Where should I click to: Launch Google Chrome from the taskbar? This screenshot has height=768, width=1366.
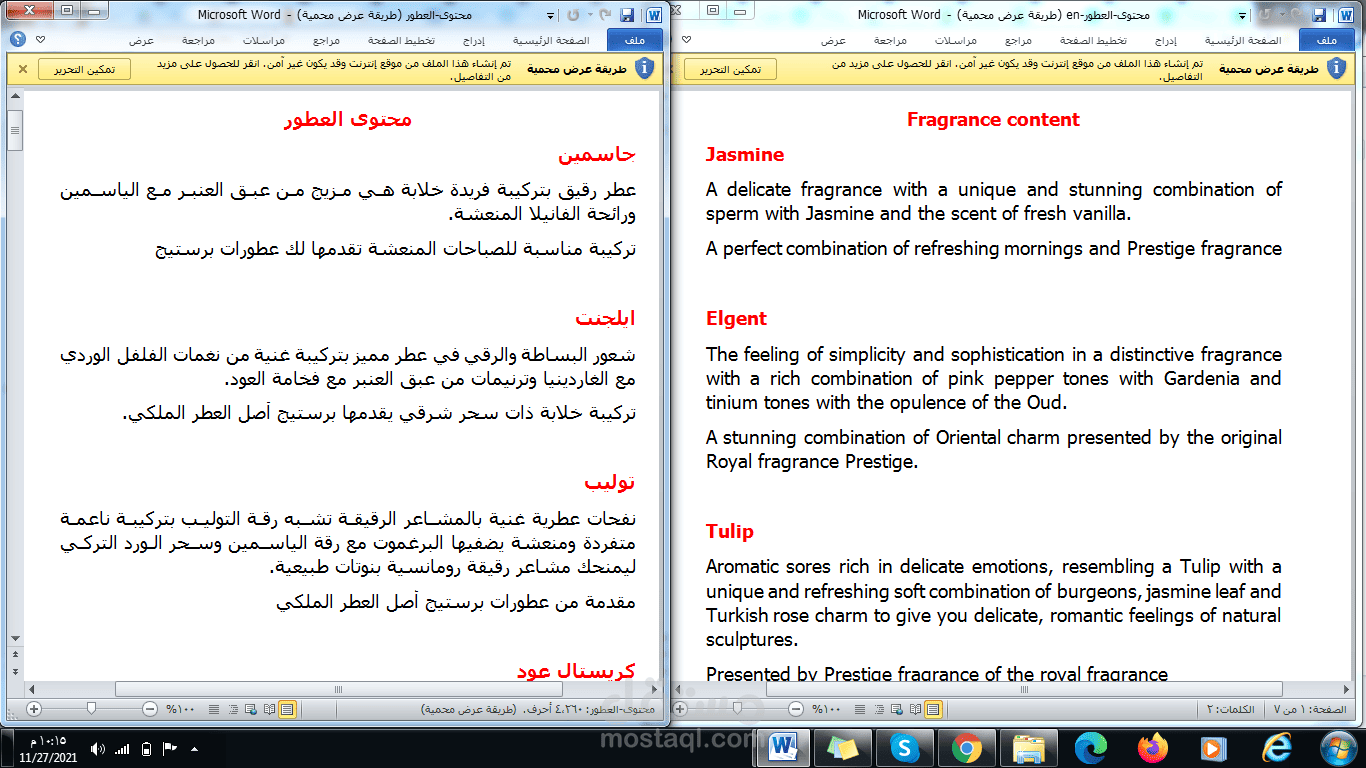966,747
